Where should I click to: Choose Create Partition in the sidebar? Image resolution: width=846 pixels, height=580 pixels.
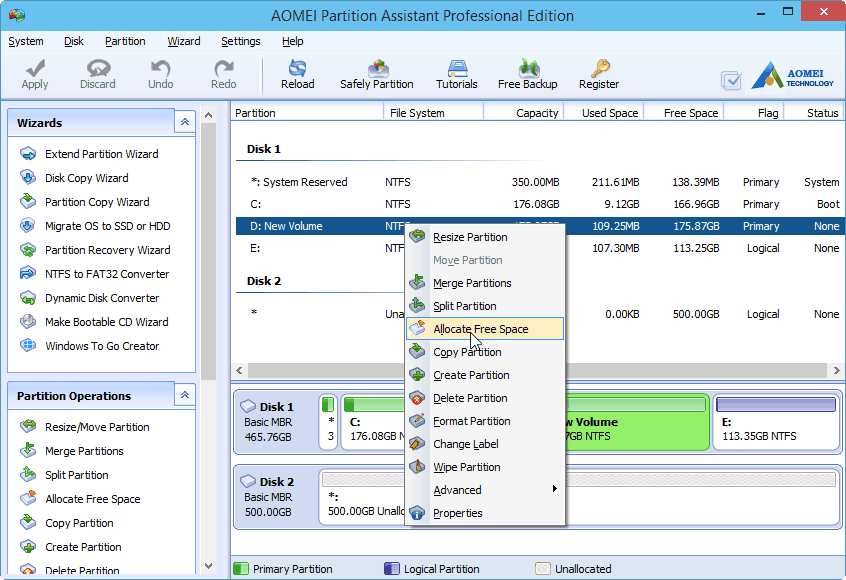(71, 547)
